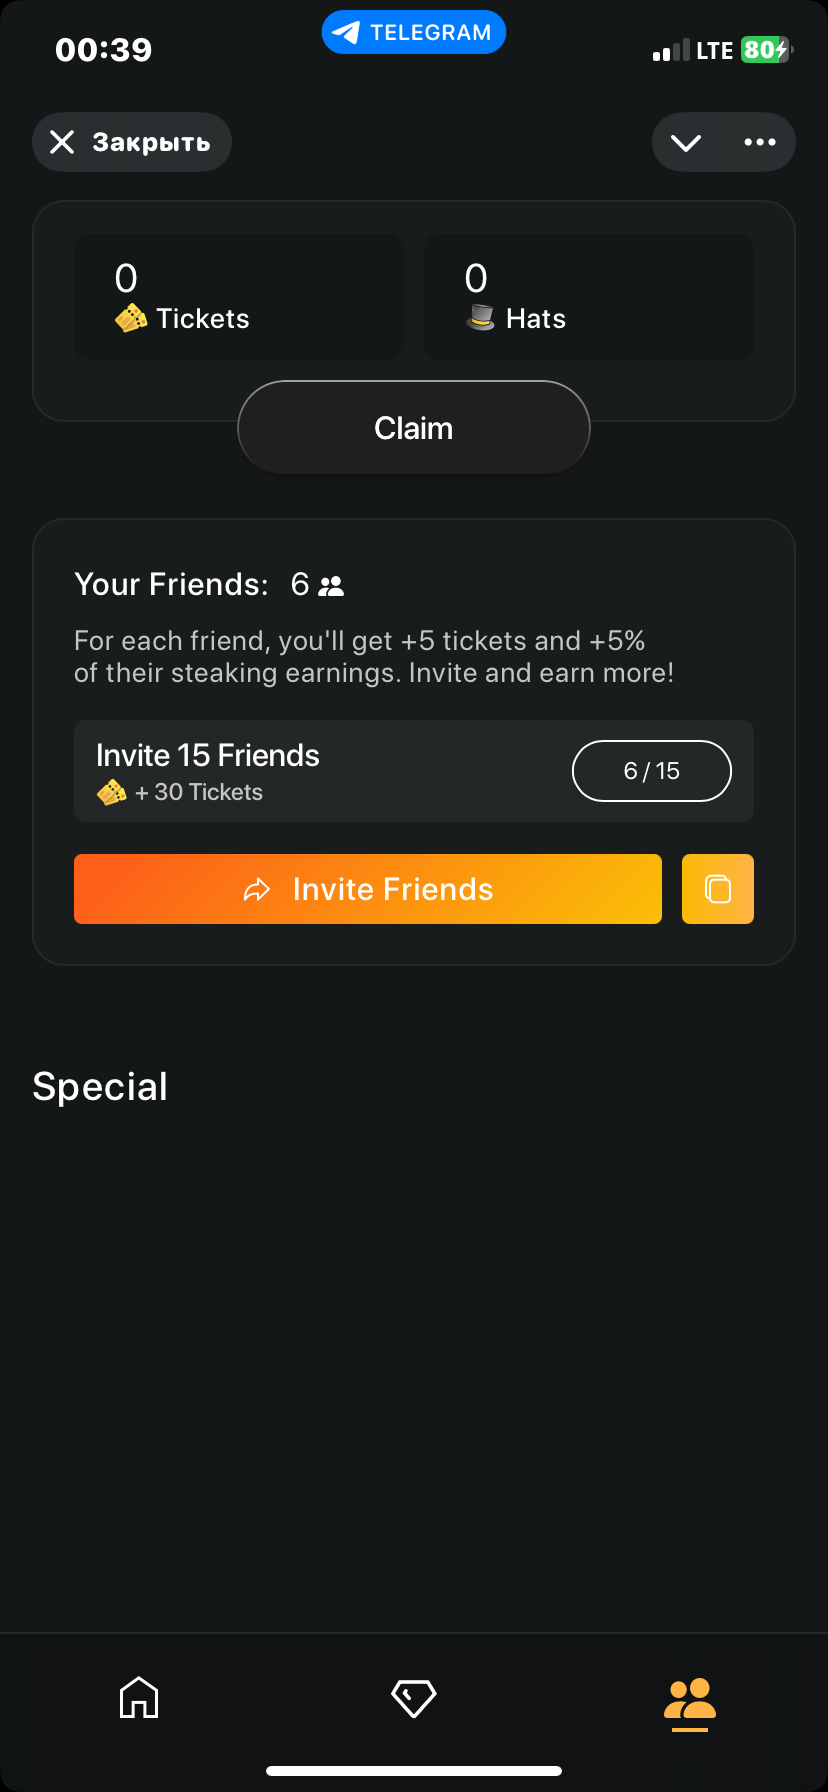
Task: Open the 0 Hats balance card
Action: click(589, 297)
